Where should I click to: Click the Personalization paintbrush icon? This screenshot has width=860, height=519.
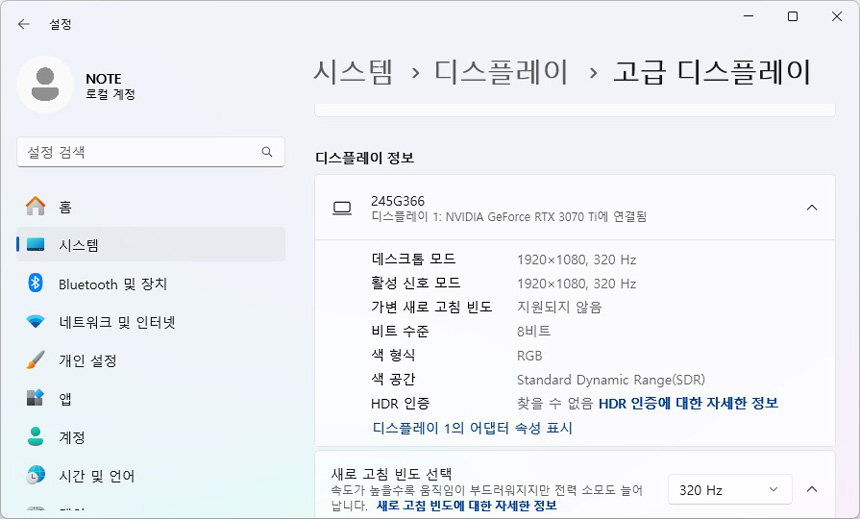(x=36, y=360)
